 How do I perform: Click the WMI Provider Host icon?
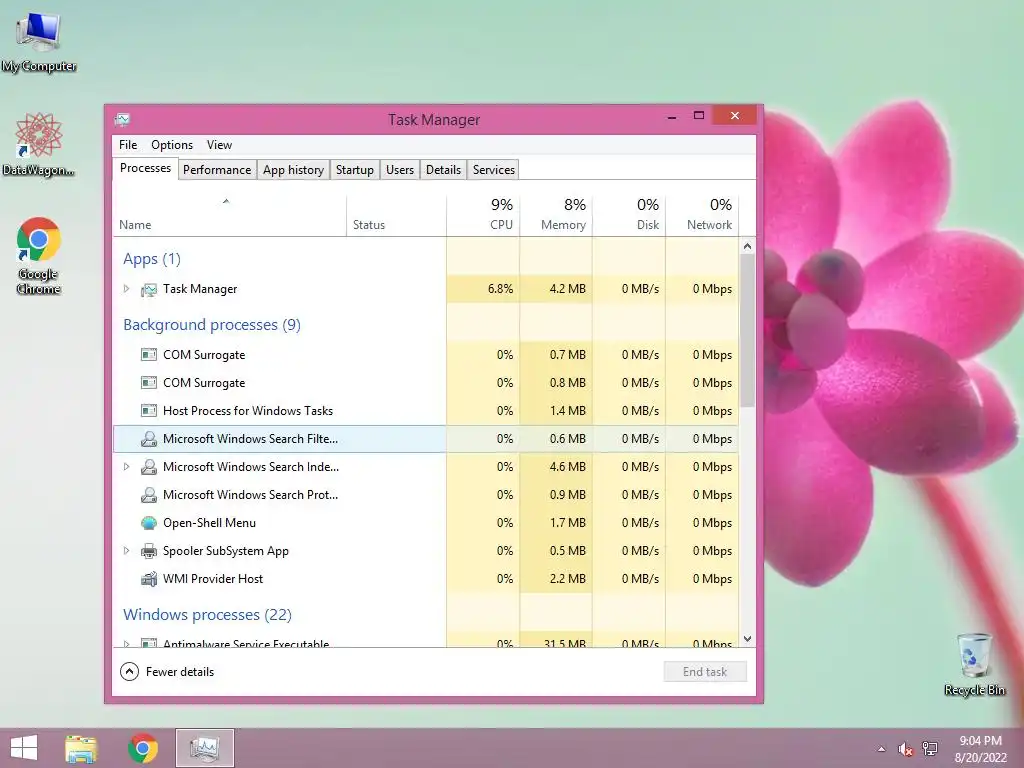click(x=149, y=579)
